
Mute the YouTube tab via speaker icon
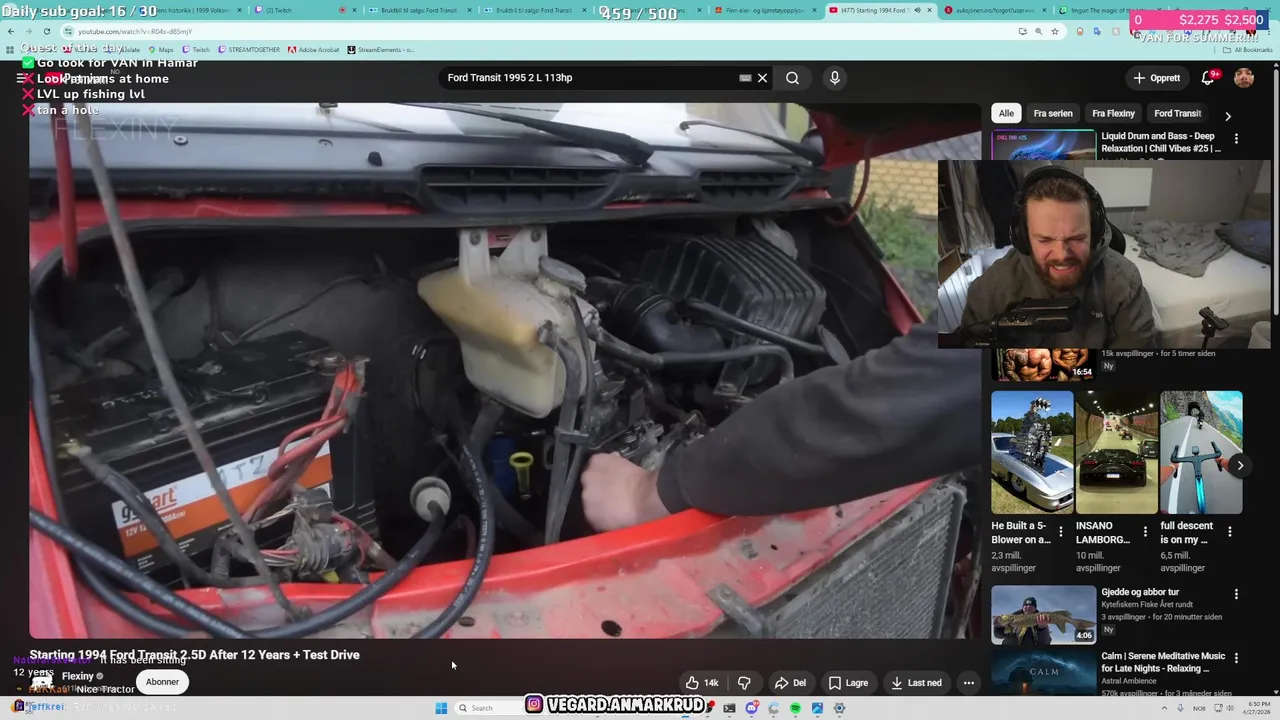pos(918,10)
